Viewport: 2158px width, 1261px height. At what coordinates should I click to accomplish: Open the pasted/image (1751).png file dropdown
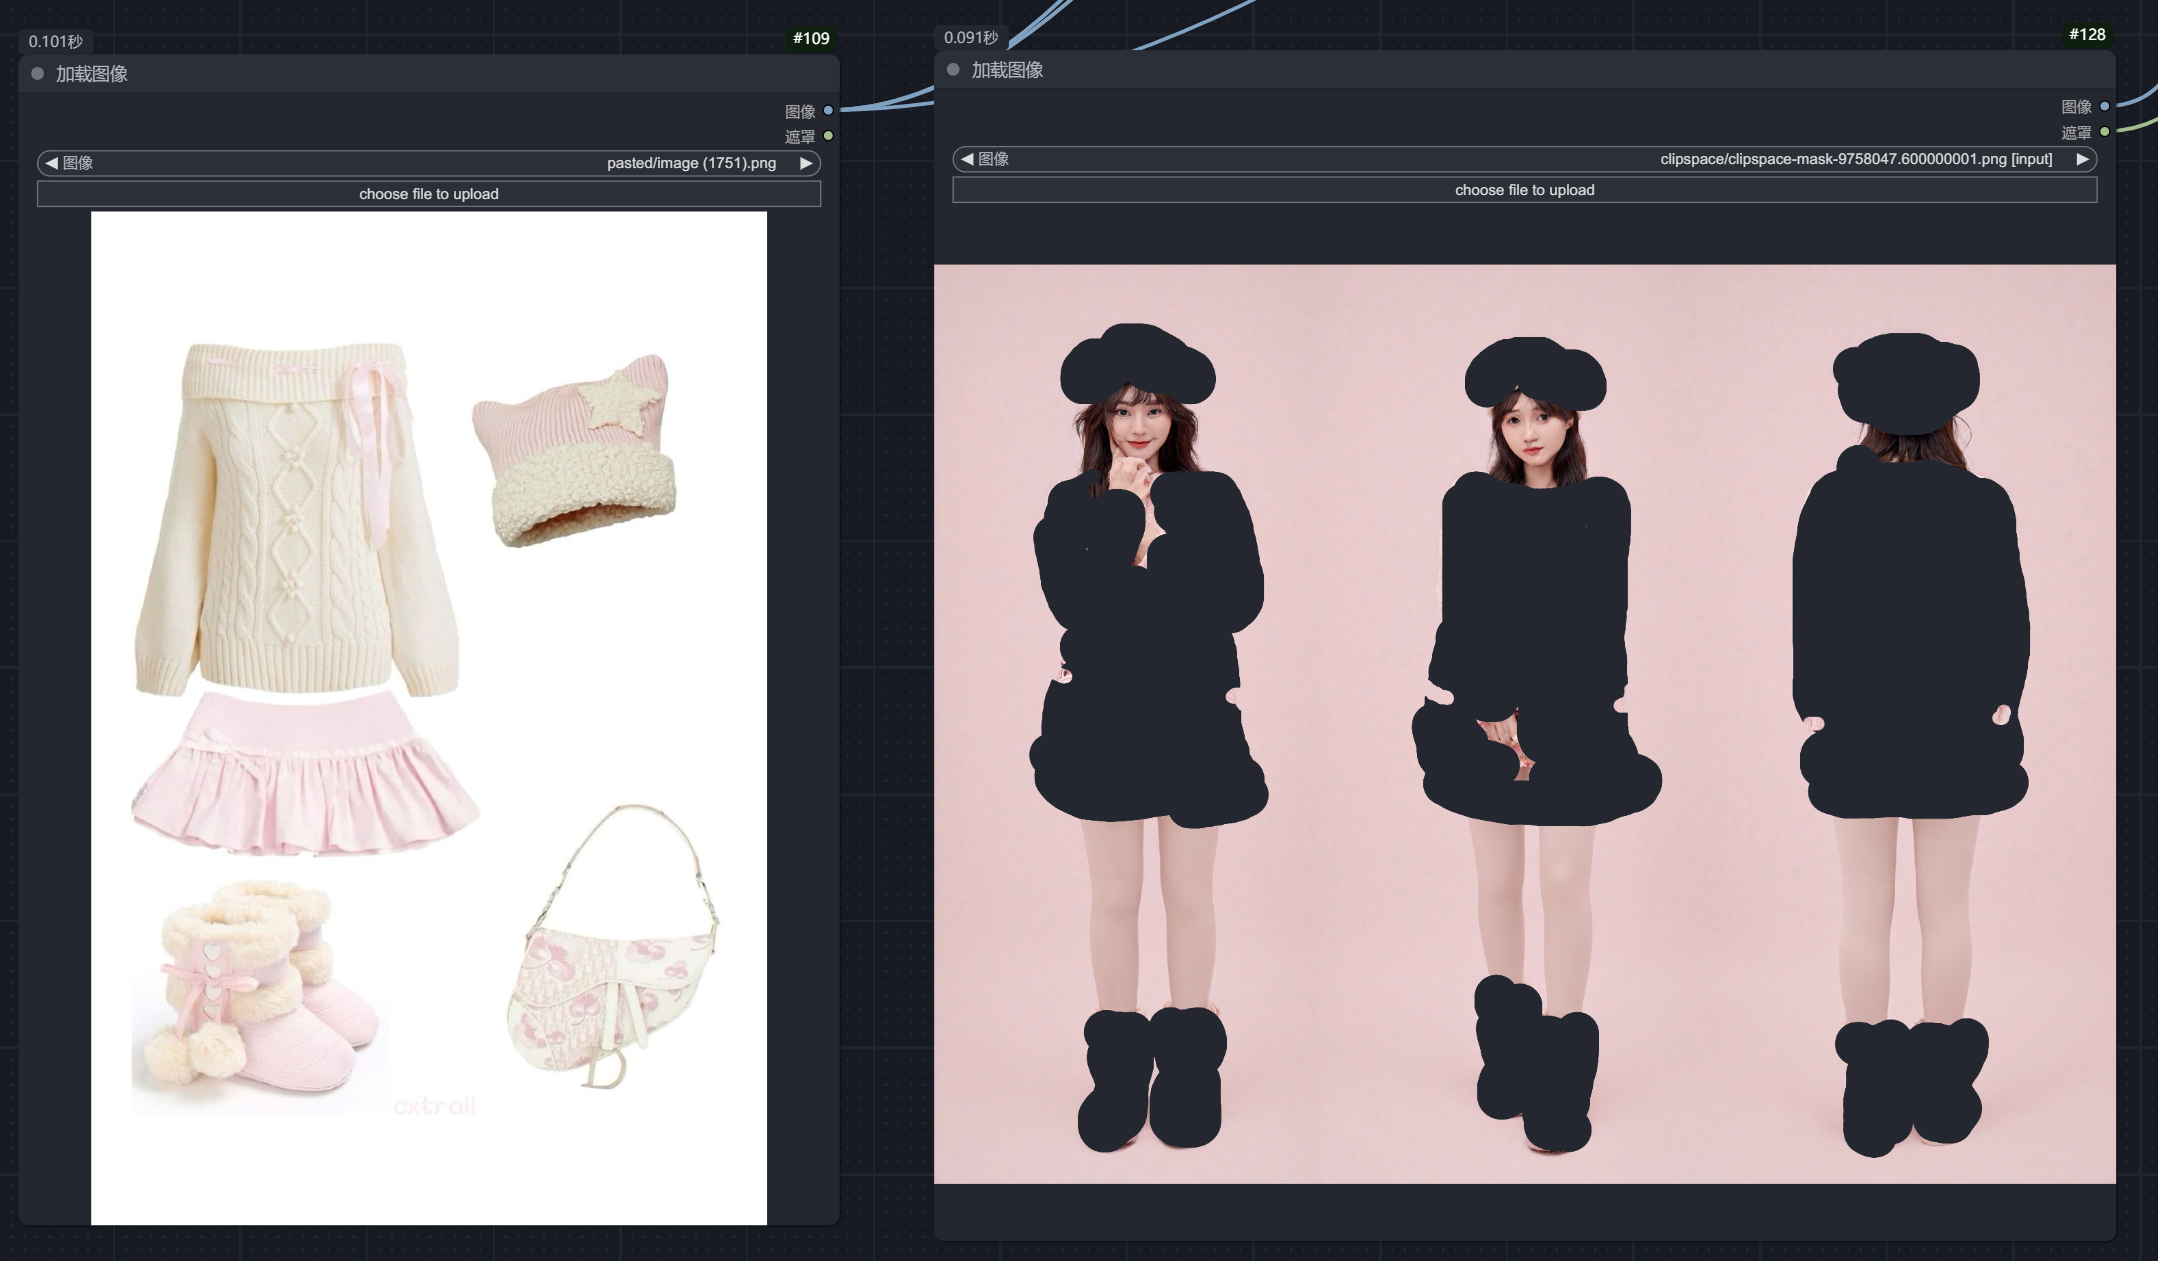429,163
